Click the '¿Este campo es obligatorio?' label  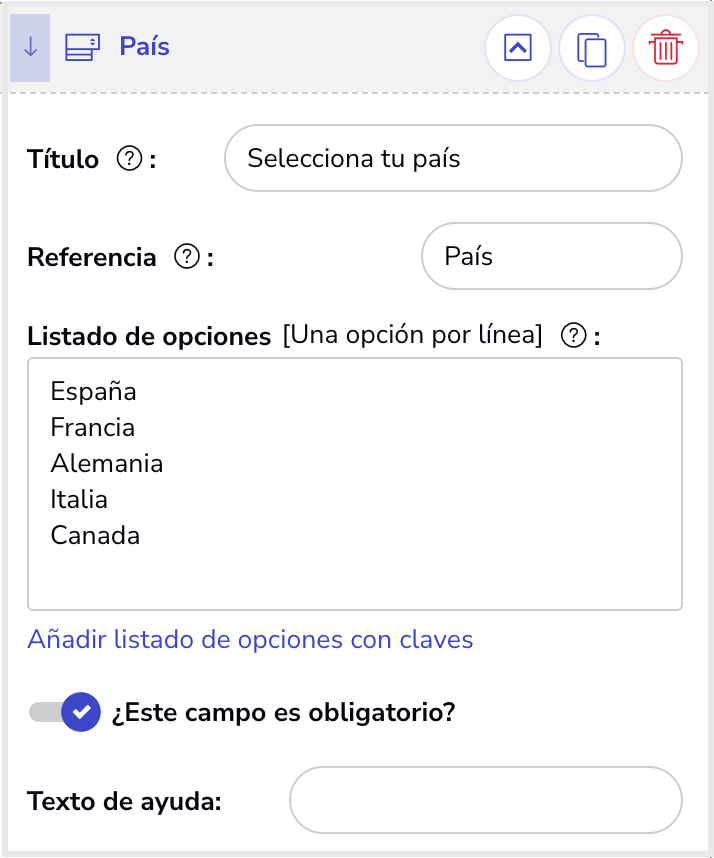click(x=283, y=712)
